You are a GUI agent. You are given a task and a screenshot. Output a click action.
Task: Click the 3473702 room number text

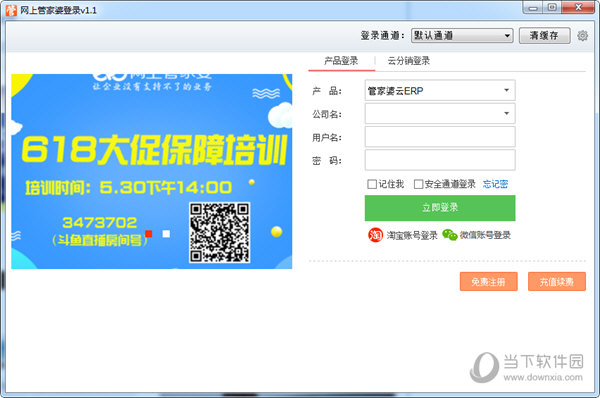[x=99, y=222]
